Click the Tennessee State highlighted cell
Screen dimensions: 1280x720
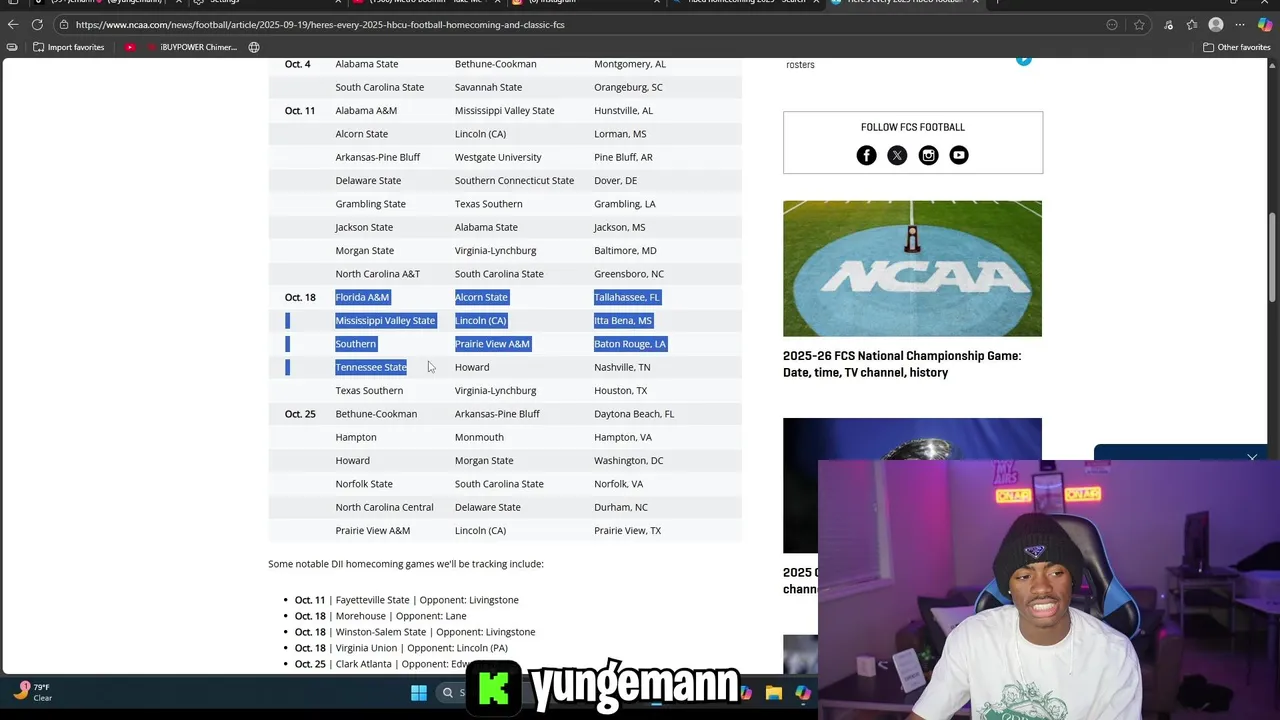(x=371, y=367)
